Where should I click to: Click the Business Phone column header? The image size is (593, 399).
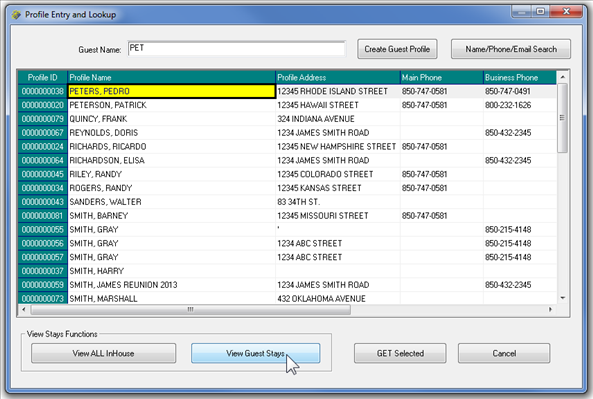520,78
